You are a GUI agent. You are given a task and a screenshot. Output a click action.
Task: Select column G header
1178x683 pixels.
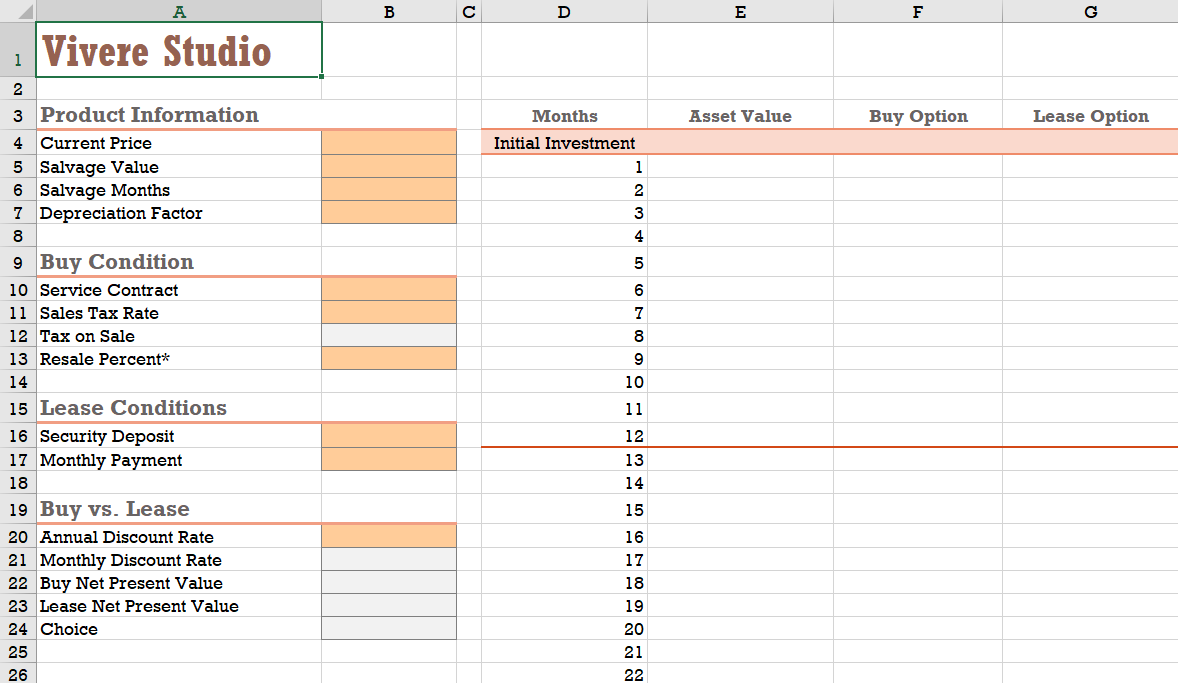pos(1090,11)
